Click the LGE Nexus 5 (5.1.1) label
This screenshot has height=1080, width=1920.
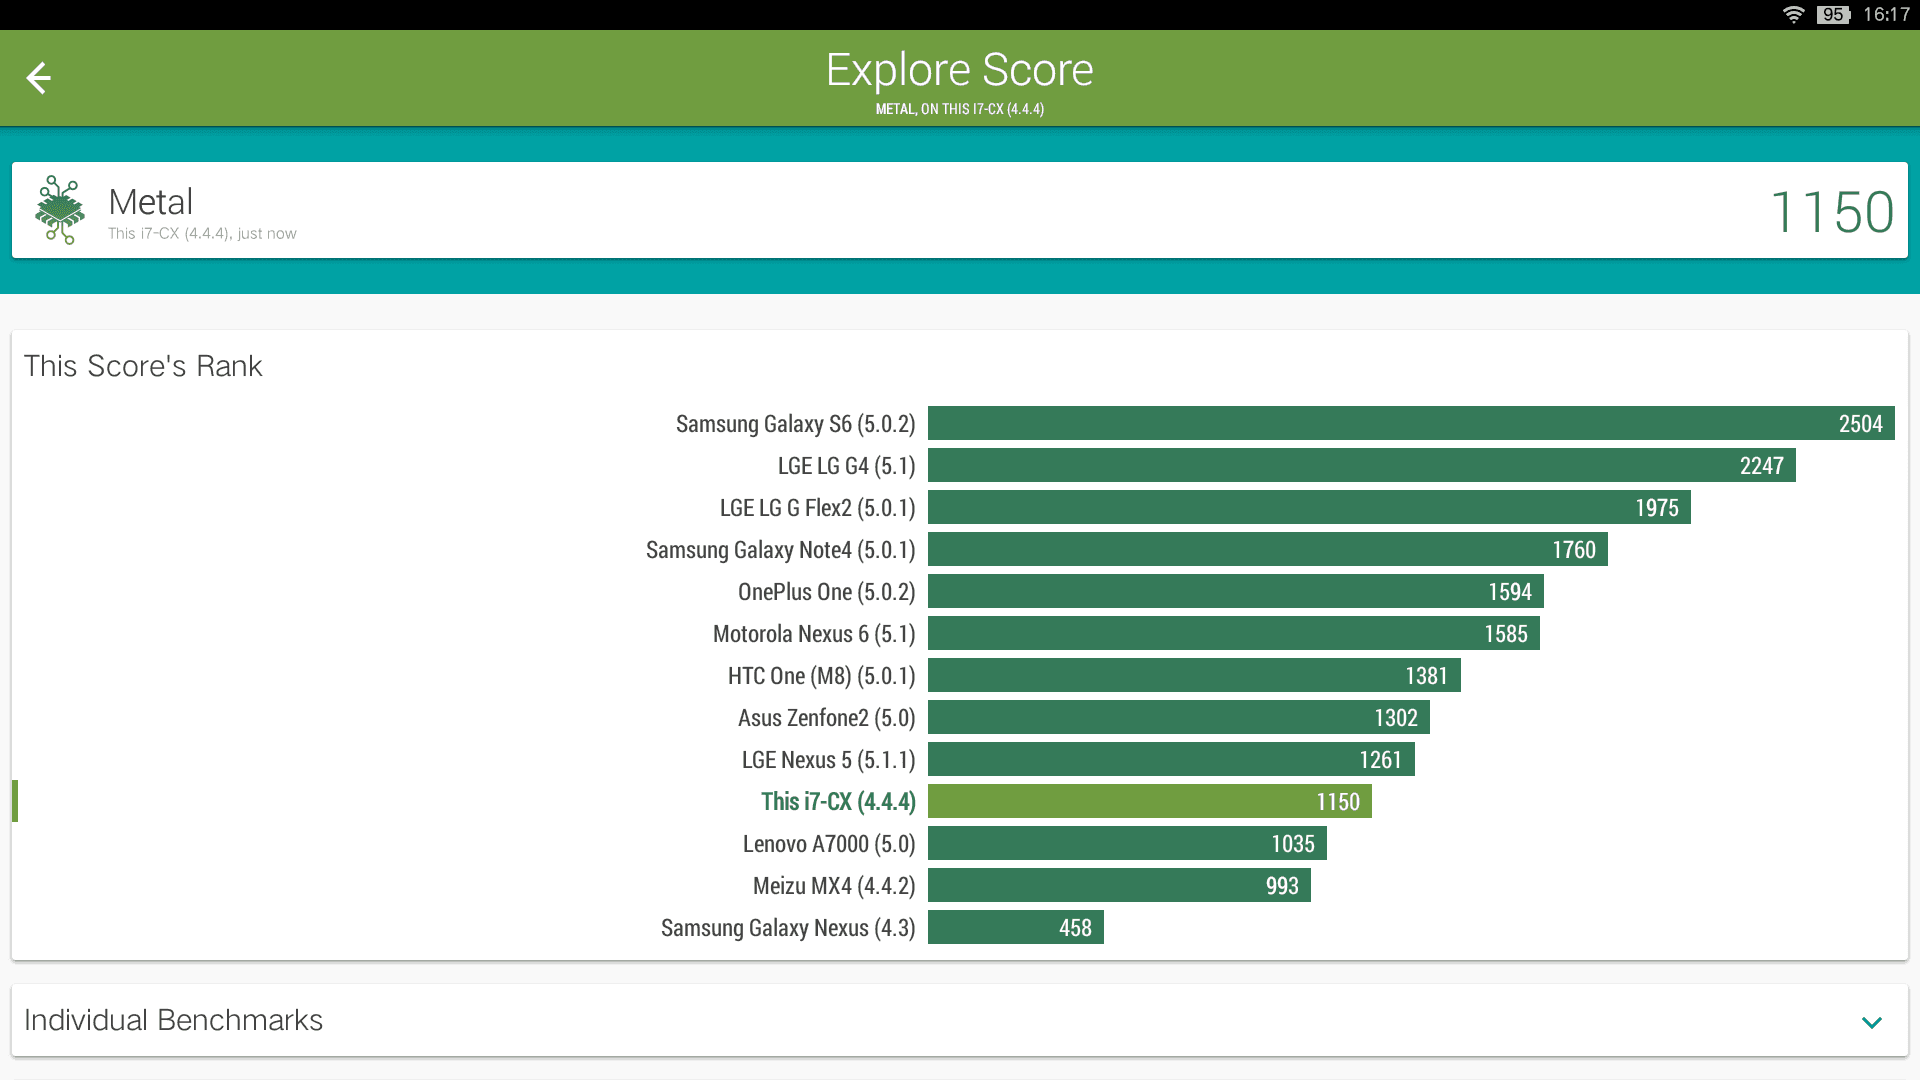[x=828, y=760]
